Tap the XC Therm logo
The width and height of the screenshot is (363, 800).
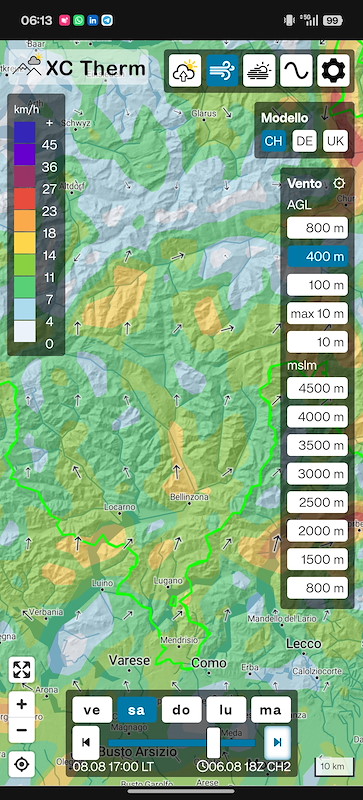click(79, 68)
